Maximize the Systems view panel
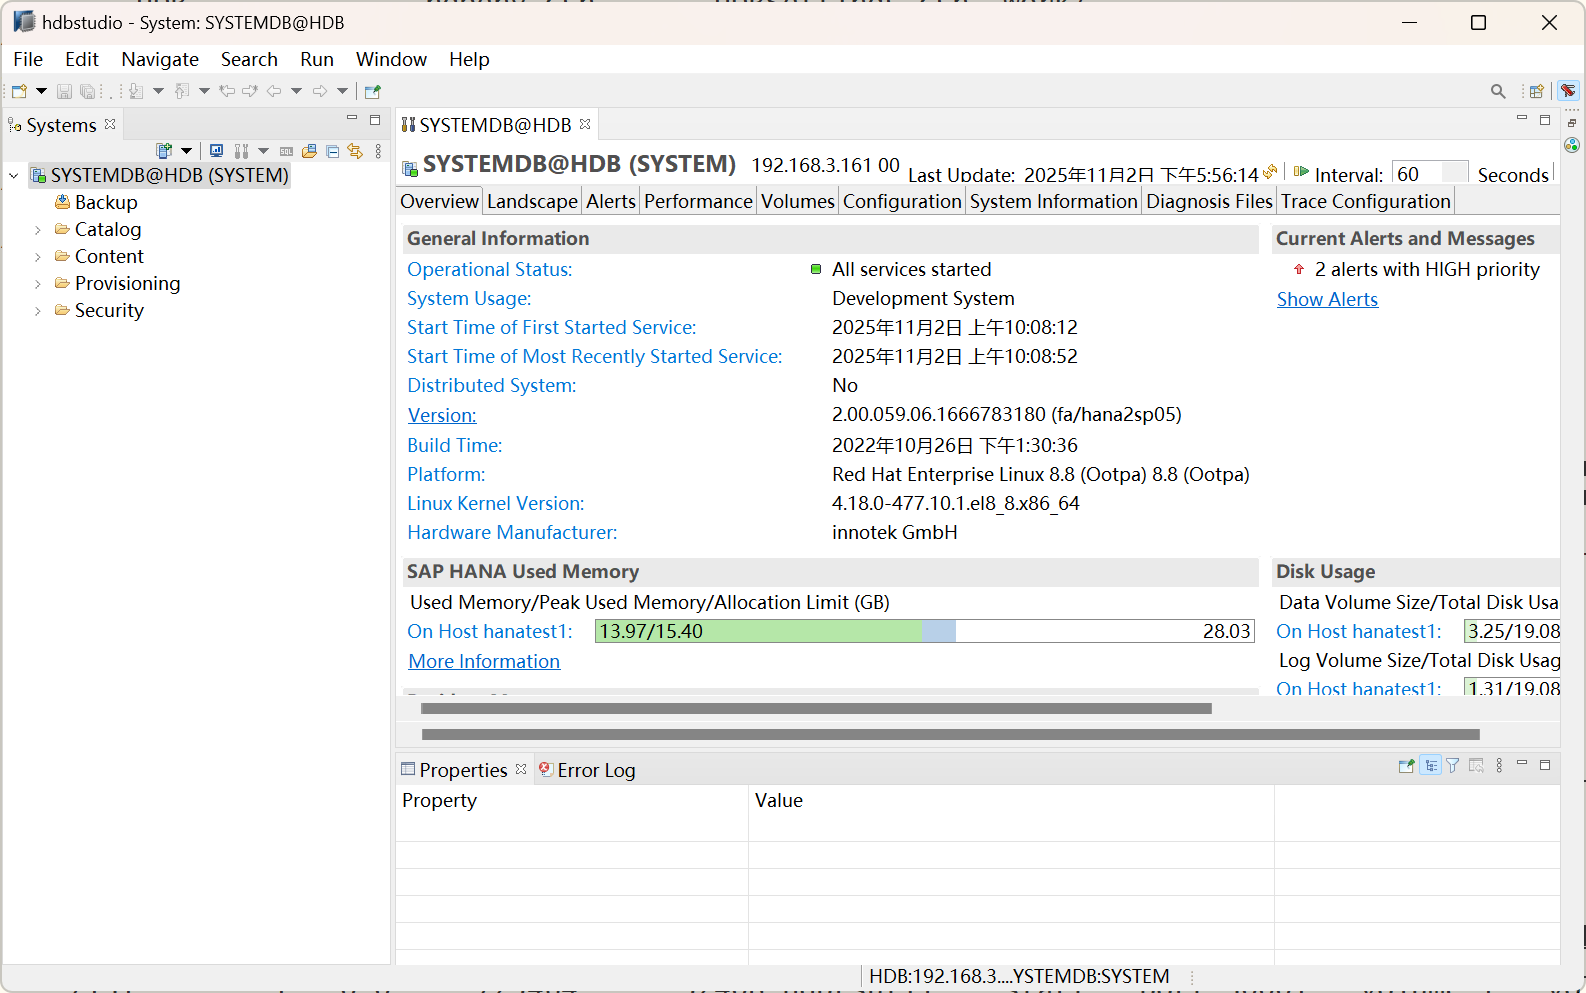 pos(375,120)
